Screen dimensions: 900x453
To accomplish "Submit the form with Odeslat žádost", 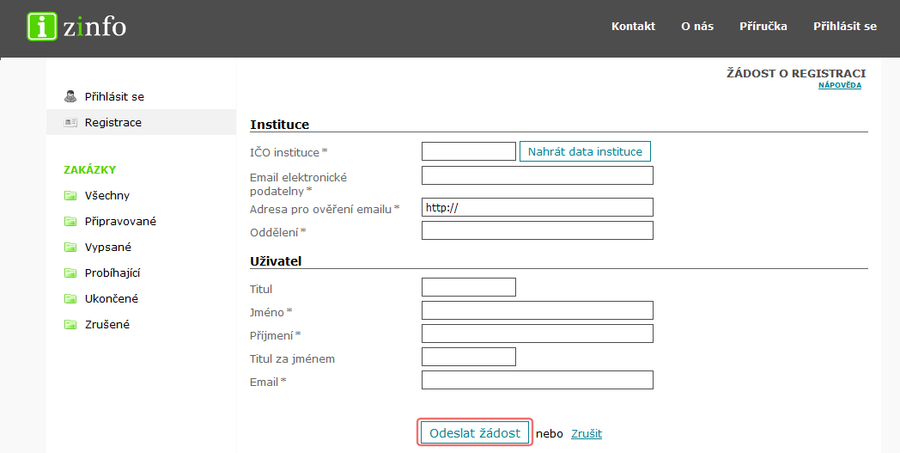I will (x=474, y=433).
